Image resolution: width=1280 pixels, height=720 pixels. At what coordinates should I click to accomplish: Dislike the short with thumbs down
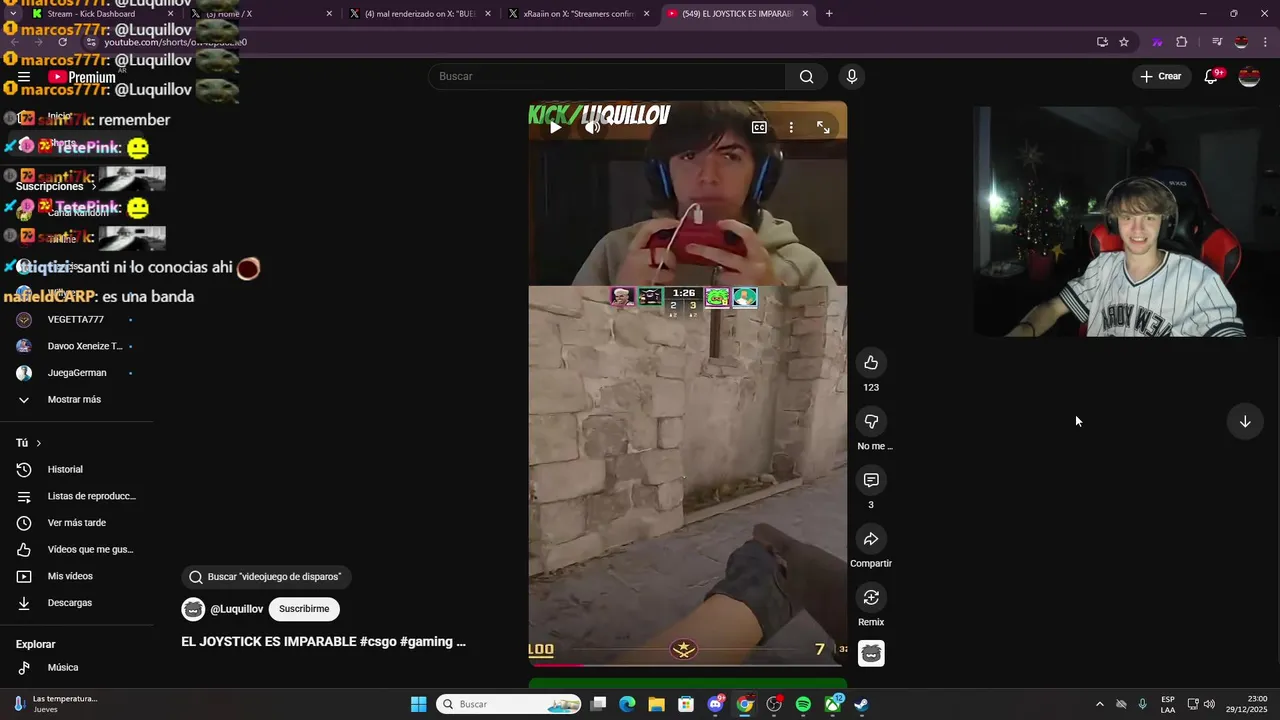coord(871,422)
